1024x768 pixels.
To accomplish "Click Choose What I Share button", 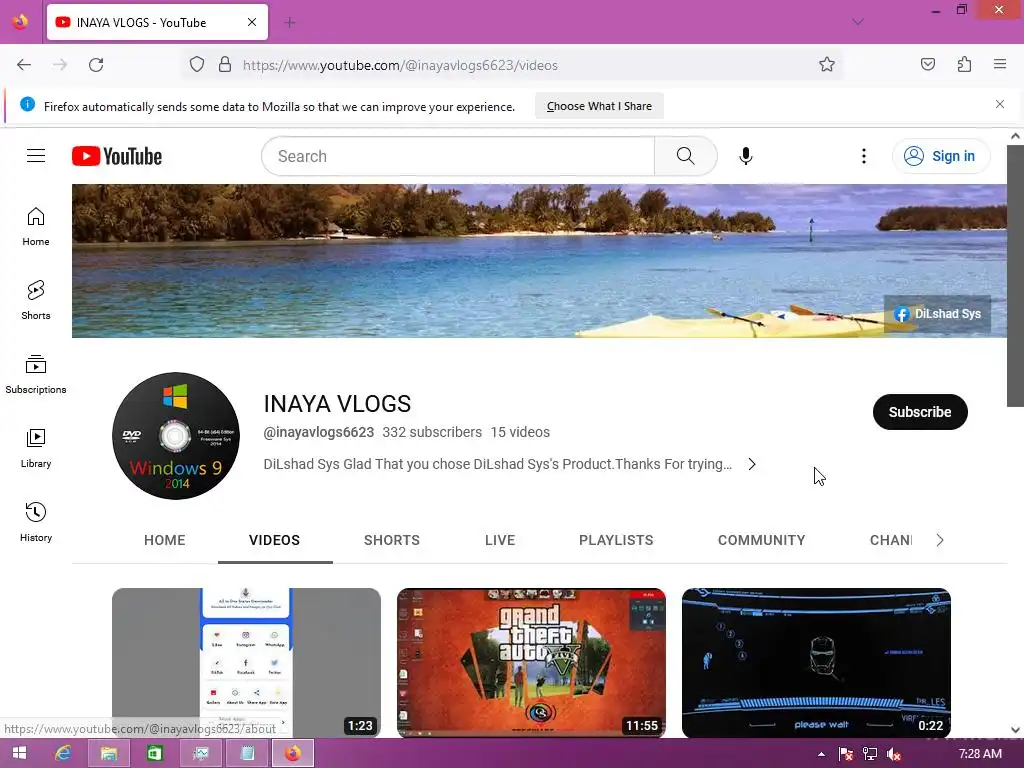I will pyautogui.click(x=599, y=106).
